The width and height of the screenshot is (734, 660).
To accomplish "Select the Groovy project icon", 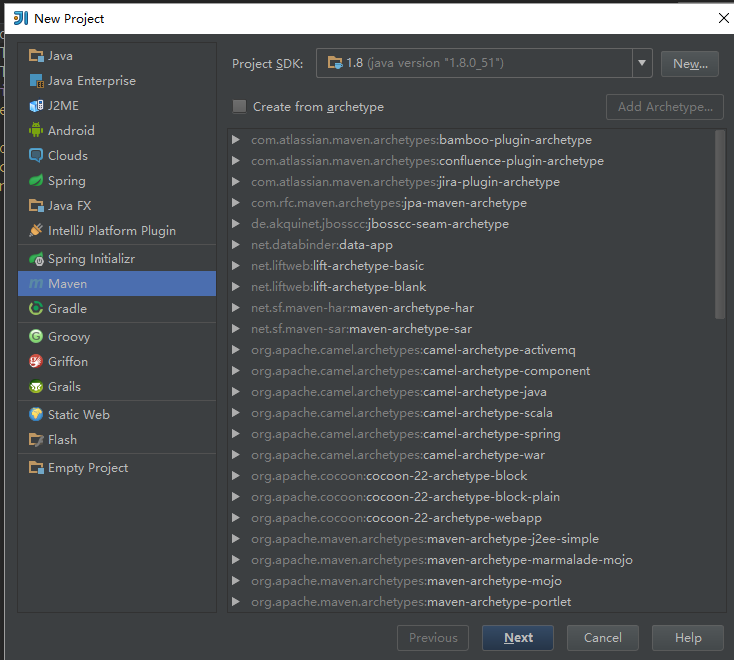I will point(36,336).
